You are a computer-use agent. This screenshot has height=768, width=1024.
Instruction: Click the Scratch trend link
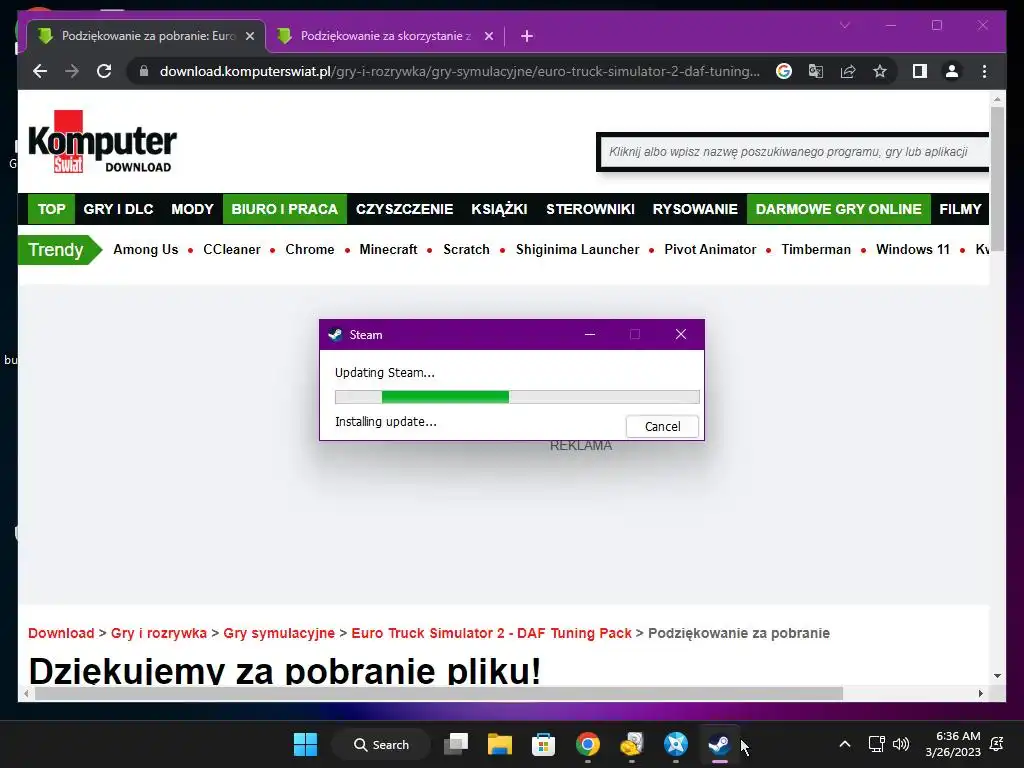pyautogui.click(x=466, y=249)
